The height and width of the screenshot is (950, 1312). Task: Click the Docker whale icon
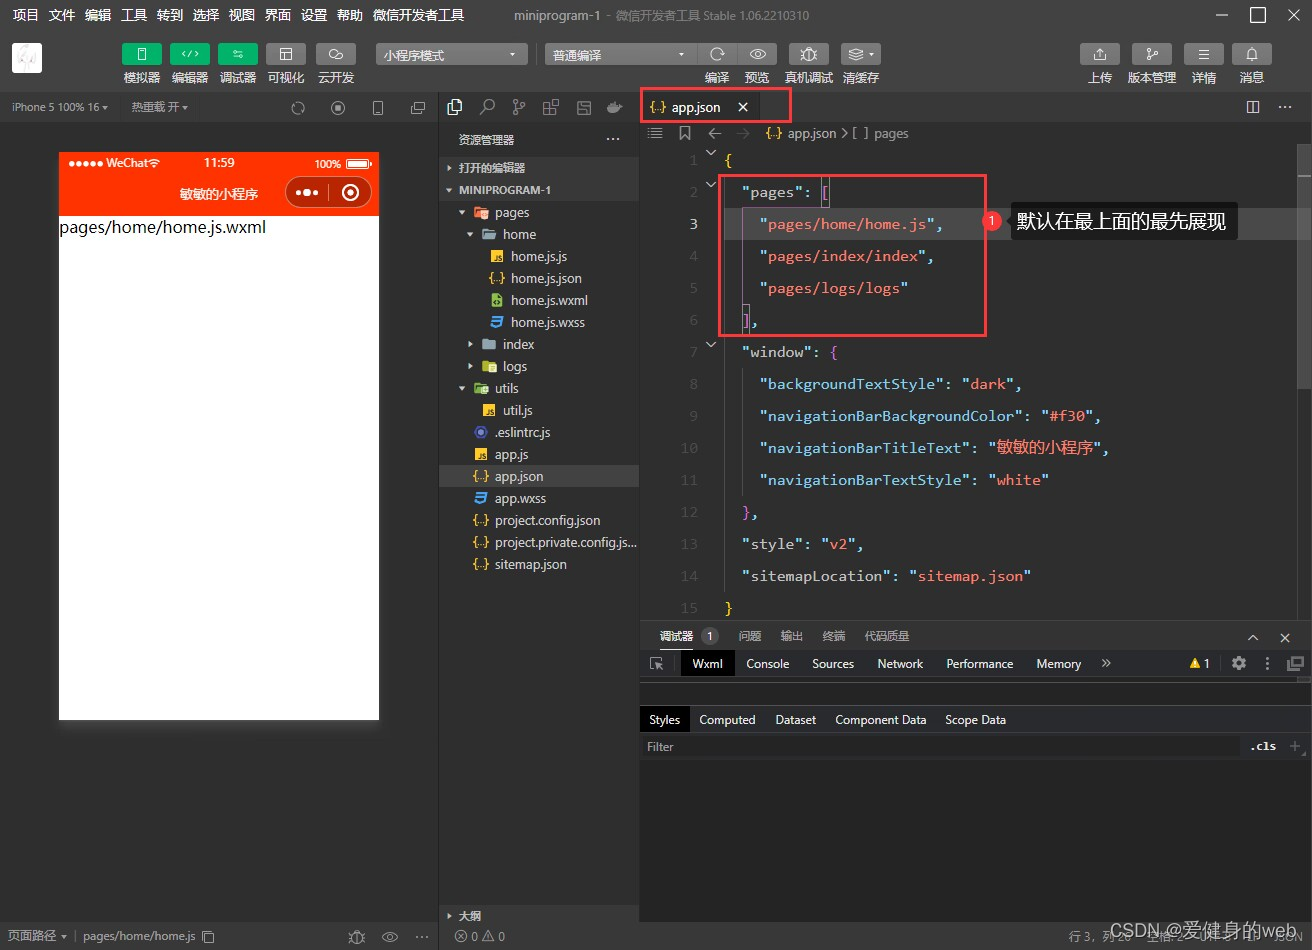point(615,107)
